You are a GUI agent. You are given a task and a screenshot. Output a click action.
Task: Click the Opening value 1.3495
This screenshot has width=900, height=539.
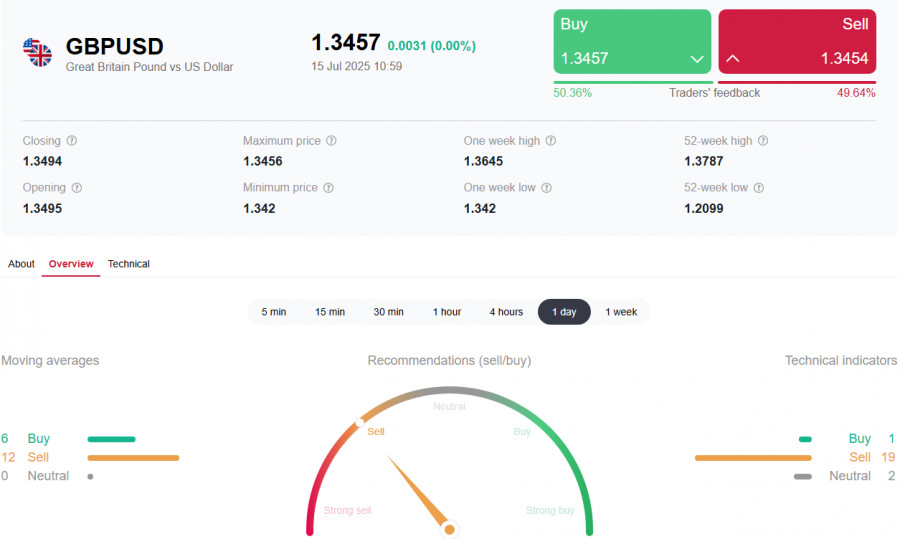[42, 208]
